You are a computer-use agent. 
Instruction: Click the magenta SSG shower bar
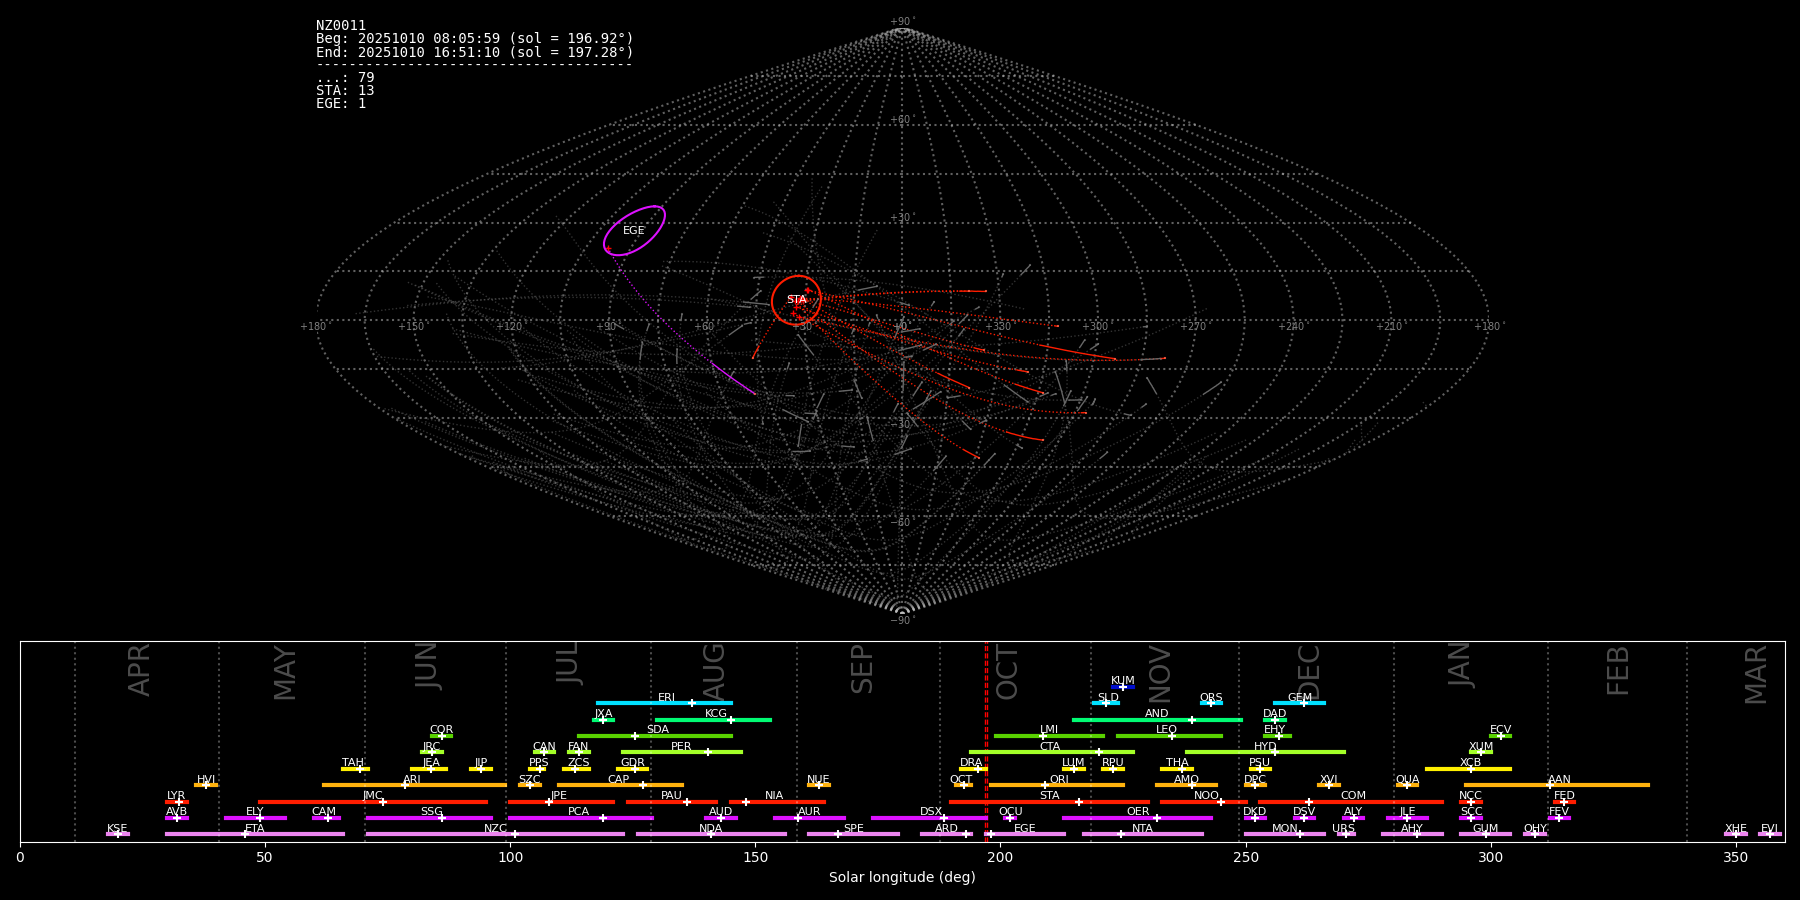429,818
